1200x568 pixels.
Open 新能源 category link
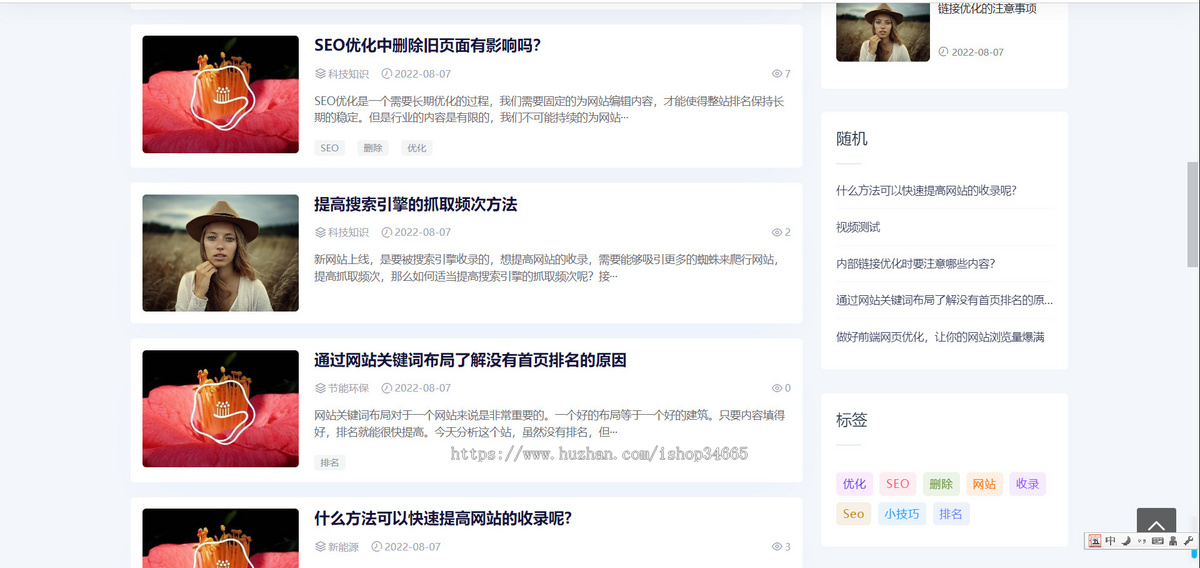tap(343, 547)
